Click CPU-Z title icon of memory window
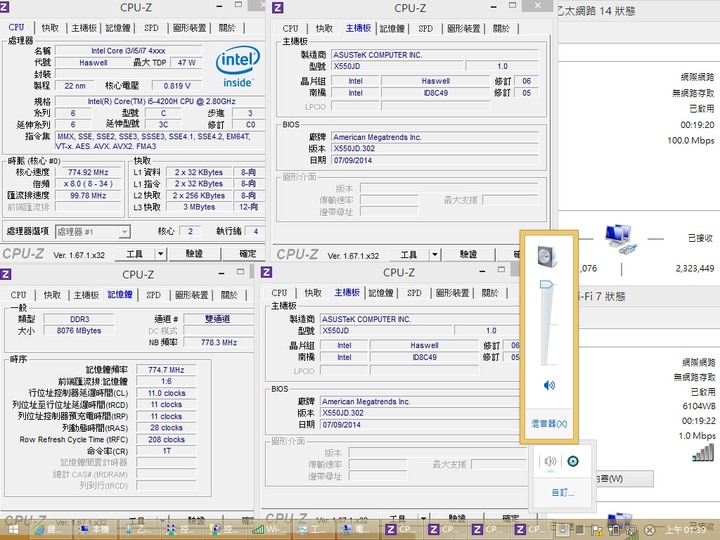Screen dimensions: 720x540 pos(6,275)
